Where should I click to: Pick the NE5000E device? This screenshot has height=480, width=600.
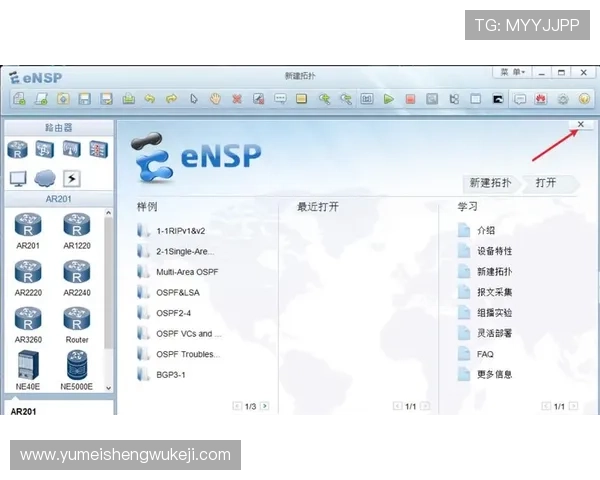tap(77, 371)
